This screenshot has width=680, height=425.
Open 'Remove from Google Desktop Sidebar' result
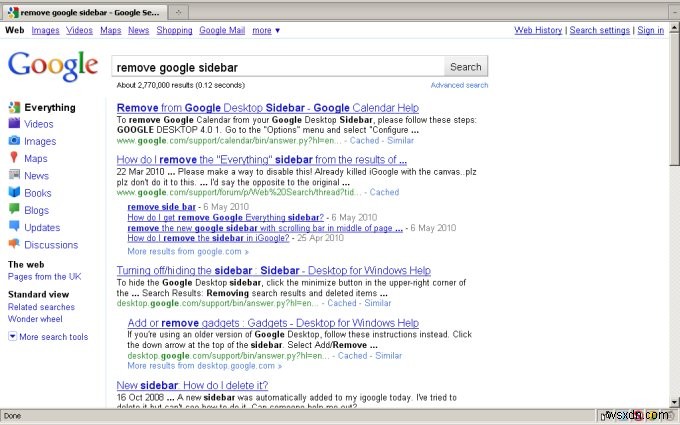(268, 108)
